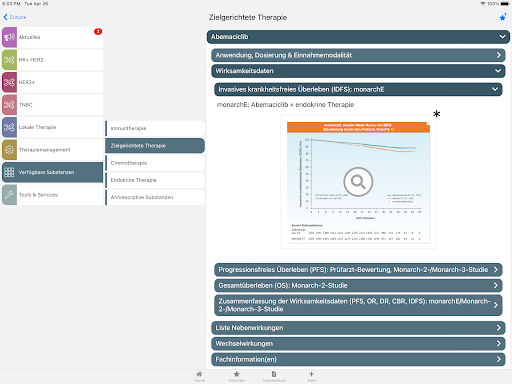Open Favoriten tab in bottom bar
Image resolution: width=512 pixels, height=384 pixels.
(x=237, y=376)
